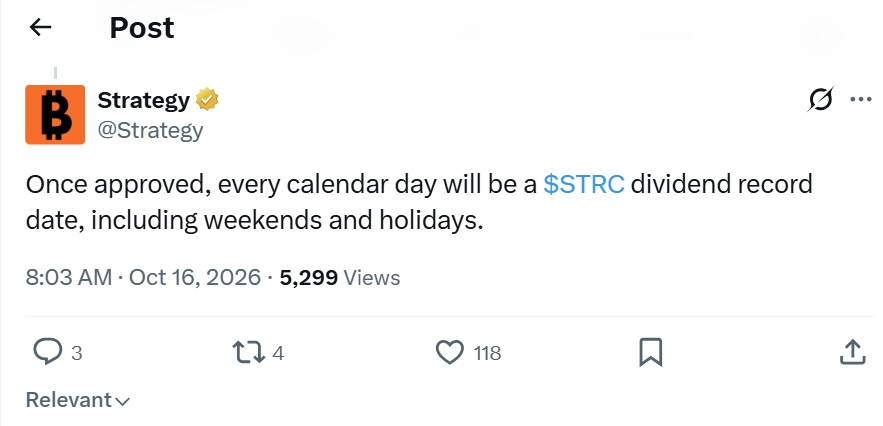Click the Grok slash icon on the post
Image resolution: width=883 pixels, height=426 pixels.
[820, 100]
